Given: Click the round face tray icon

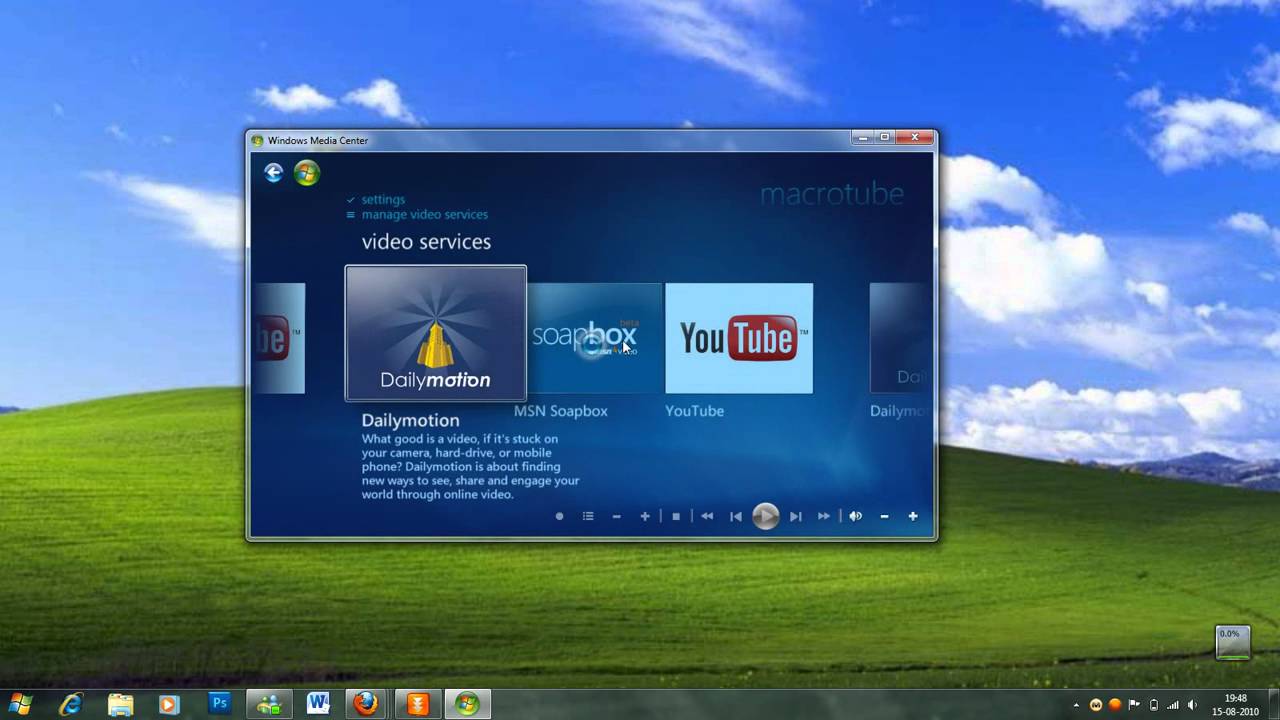Looking at the screenshot, I should pos(1097,705).
